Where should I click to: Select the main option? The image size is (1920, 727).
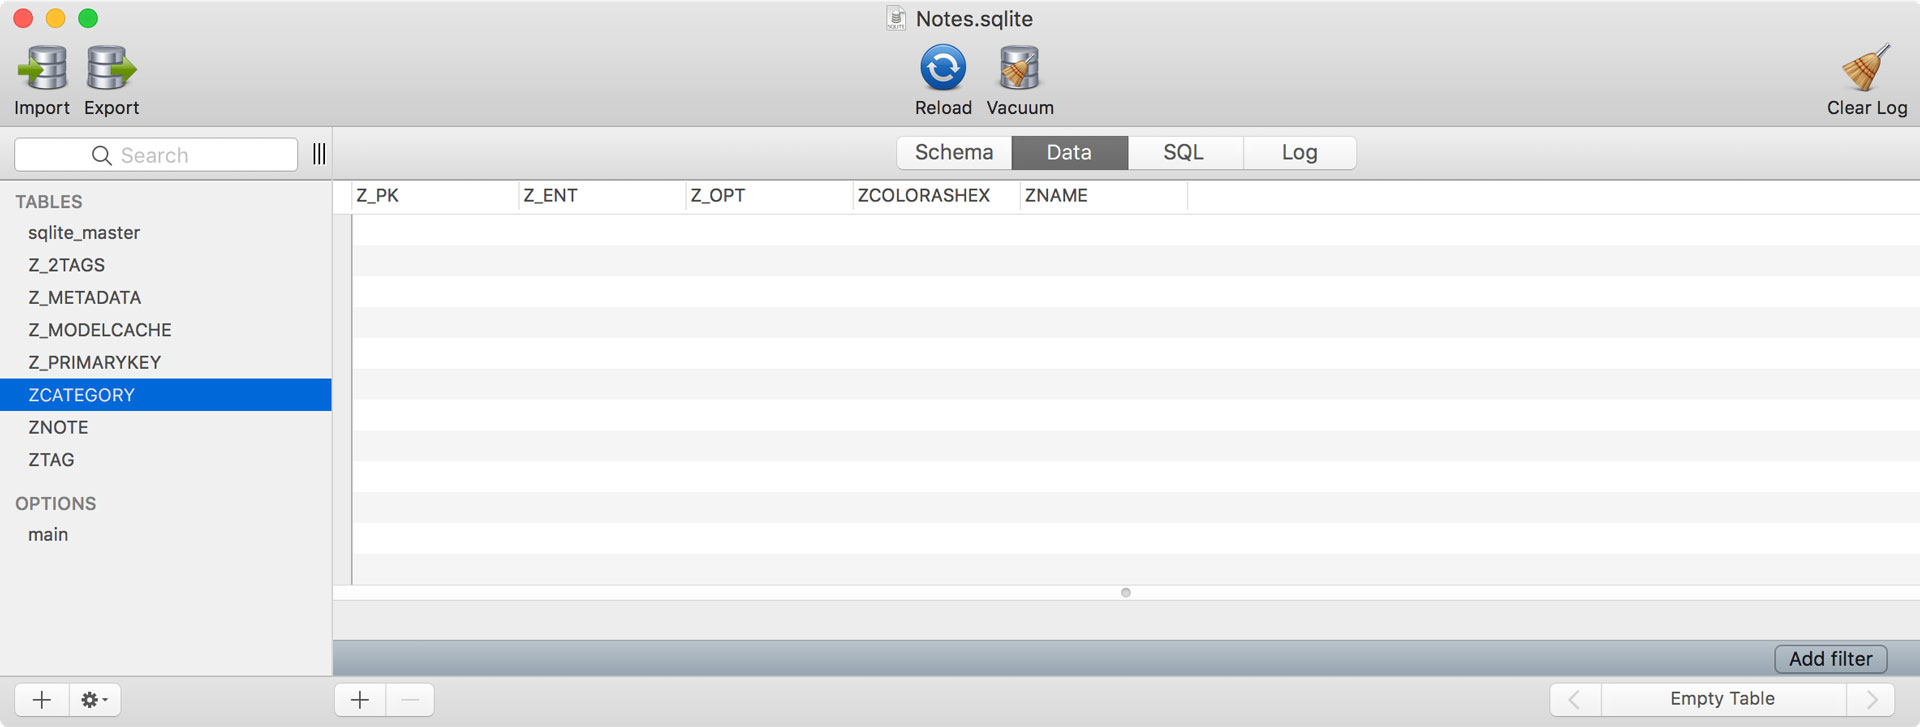[165, 535]
